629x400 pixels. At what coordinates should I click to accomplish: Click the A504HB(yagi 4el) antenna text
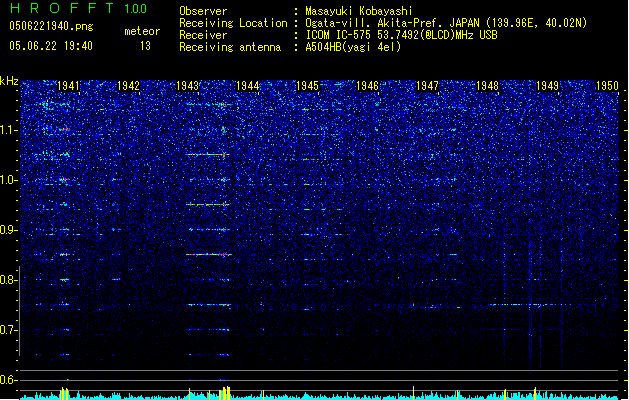[x=353, y=47]
